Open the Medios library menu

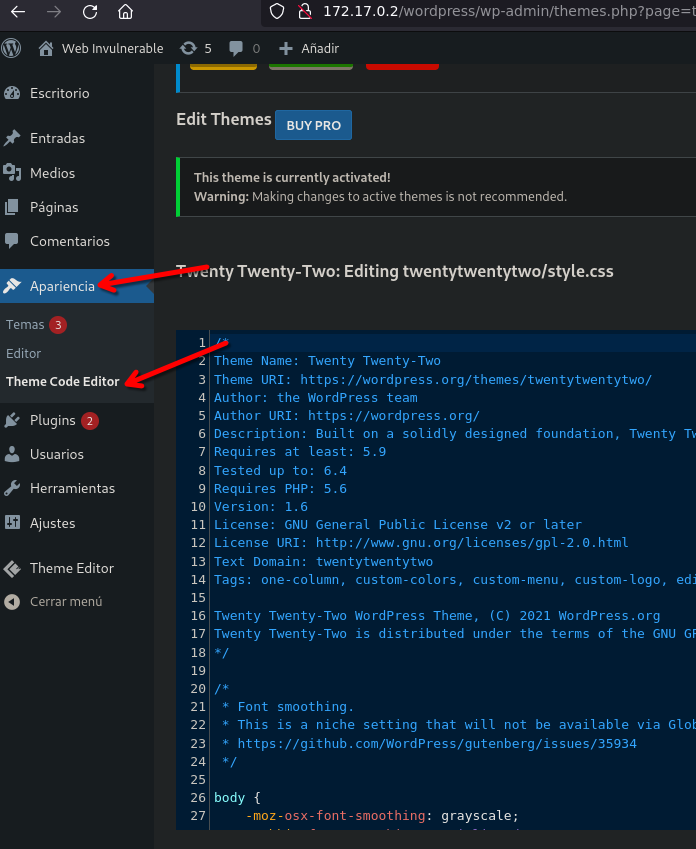tap(52, 173)
